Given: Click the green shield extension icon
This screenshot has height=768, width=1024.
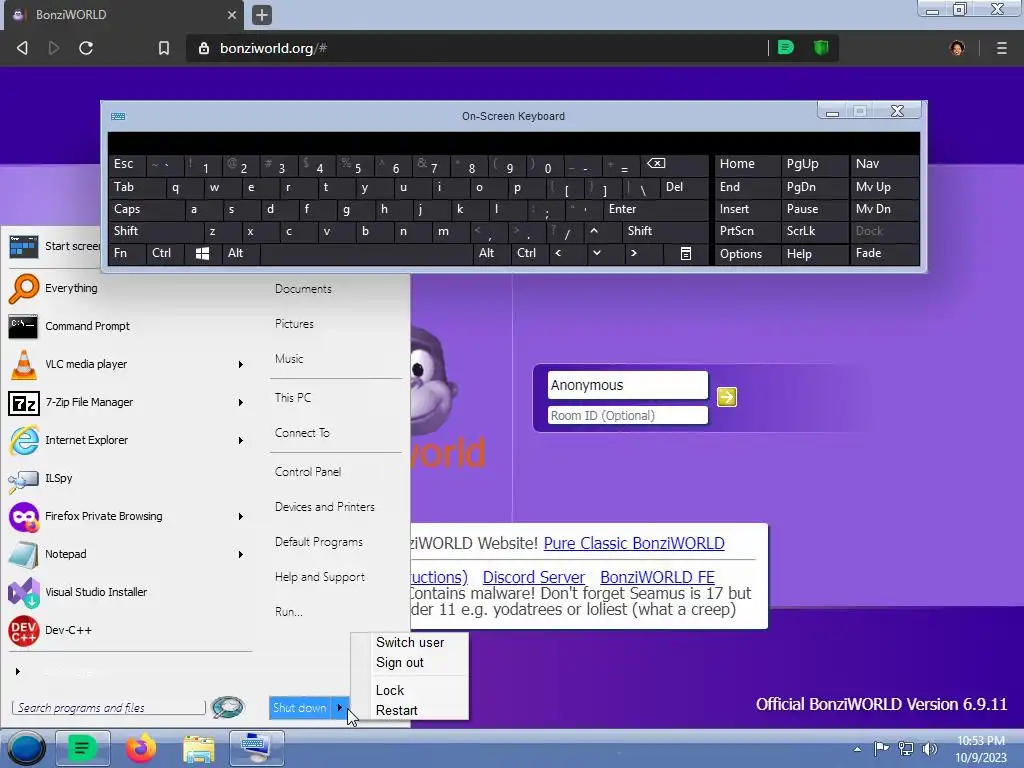Looking at the screenshot, I should point(821,48).
